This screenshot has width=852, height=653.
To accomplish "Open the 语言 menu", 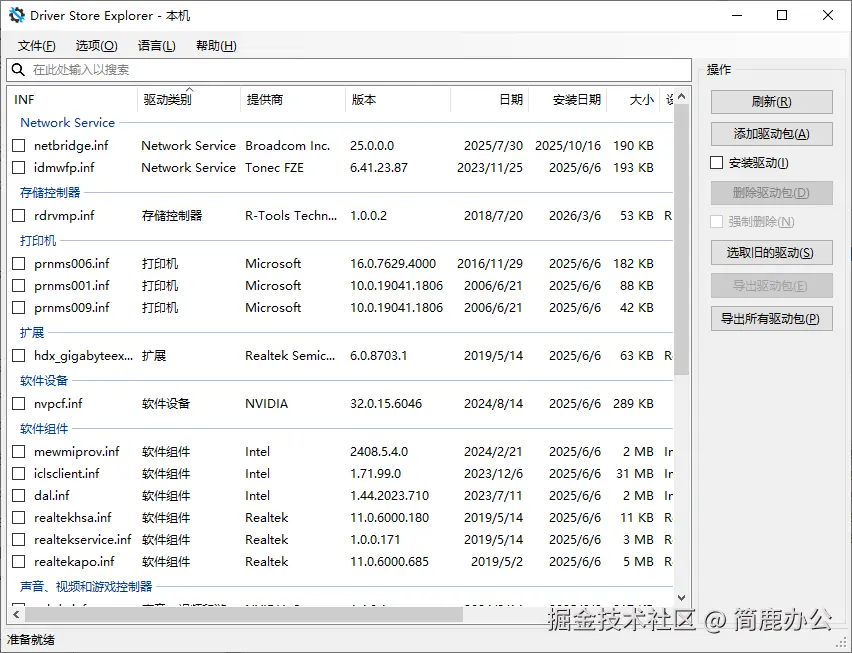I will coord(156,45).
